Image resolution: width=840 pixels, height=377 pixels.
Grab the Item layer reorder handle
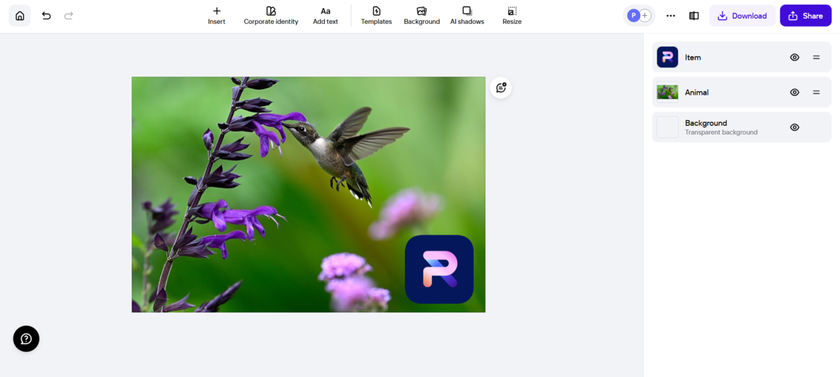816,57
